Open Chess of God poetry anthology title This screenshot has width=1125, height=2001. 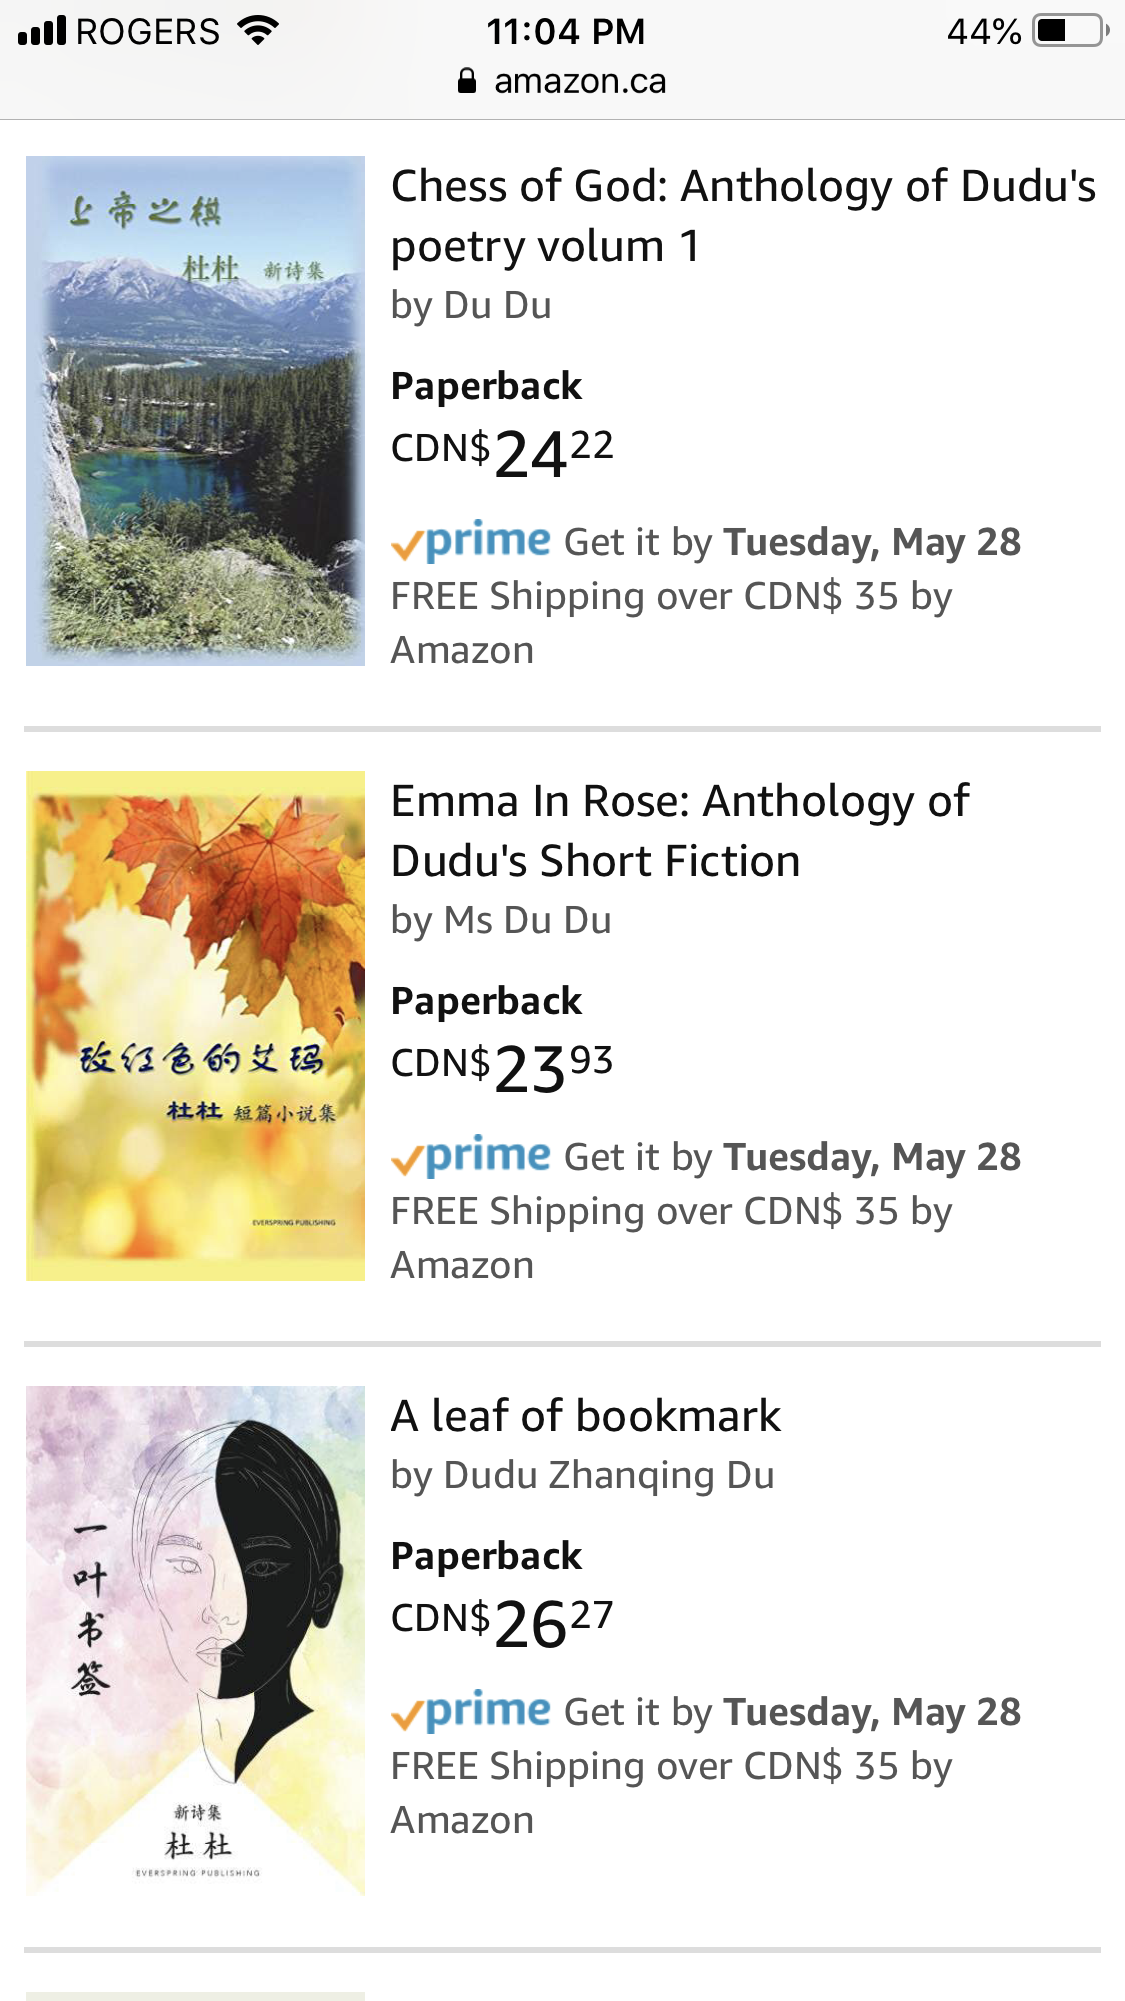[x=743, y=216]
